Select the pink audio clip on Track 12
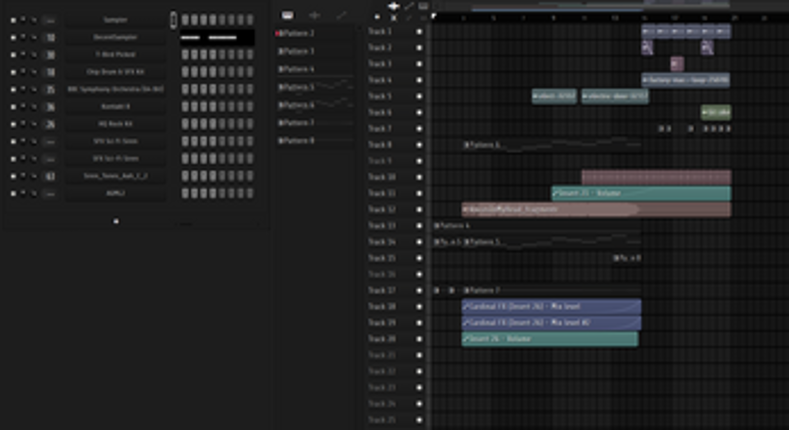789x430 pixels. [x=596, y=209]
